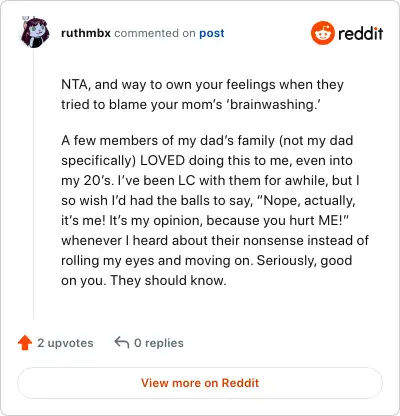Collapse the thread via the vertical comment line
Screen dimensions: 400x416
tap(34, 185)
